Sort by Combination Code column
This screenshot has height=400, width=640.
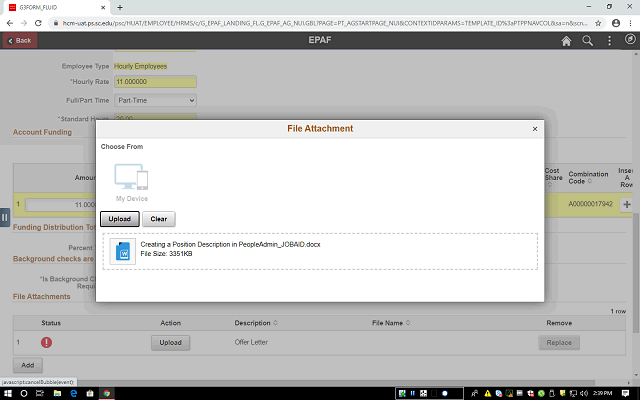(588, 178)
